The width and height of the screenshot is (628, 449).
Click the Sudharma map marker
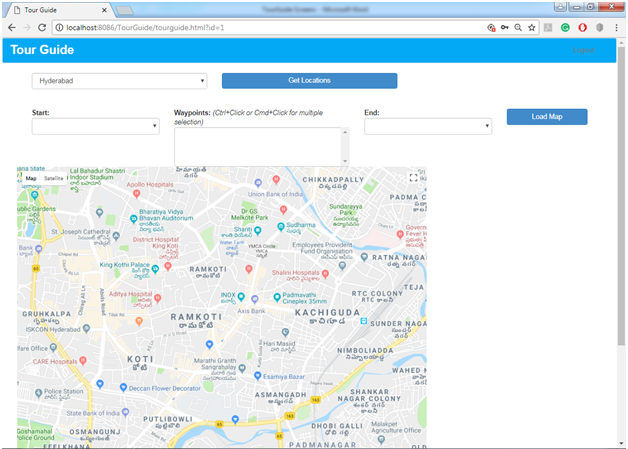(x=281, y=227)
